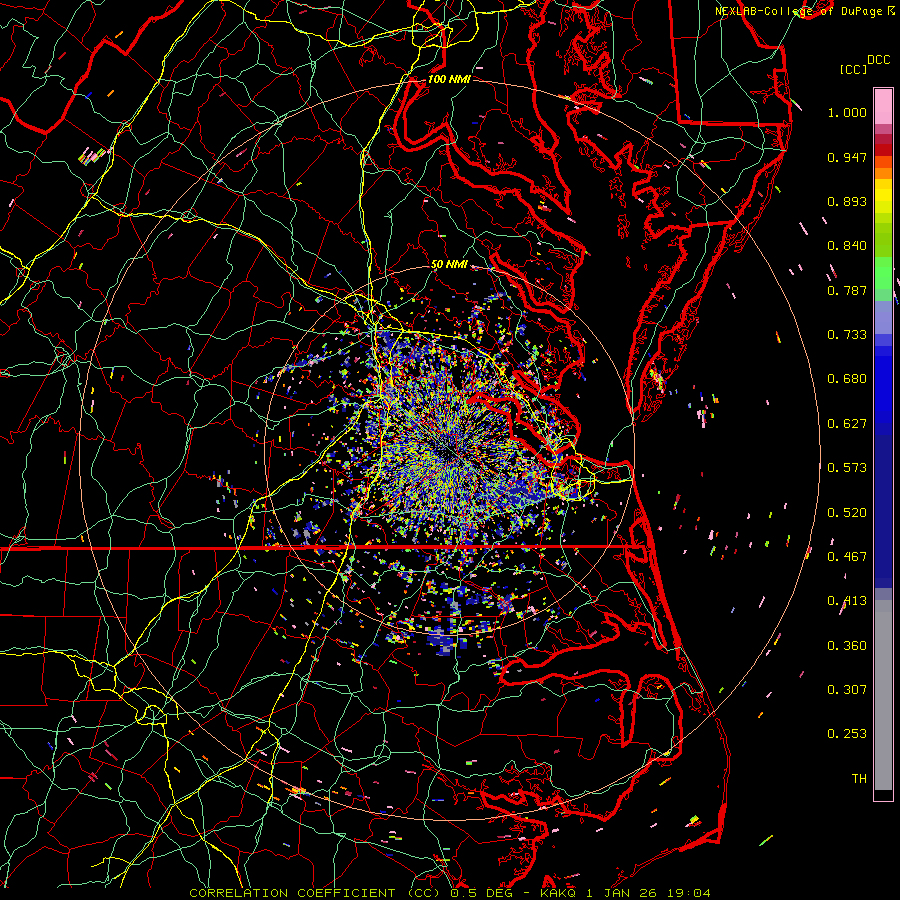The height and width of the screenshot is (900, 900).
Task: Click the 0.893 scale value
Action: [847, 201]
